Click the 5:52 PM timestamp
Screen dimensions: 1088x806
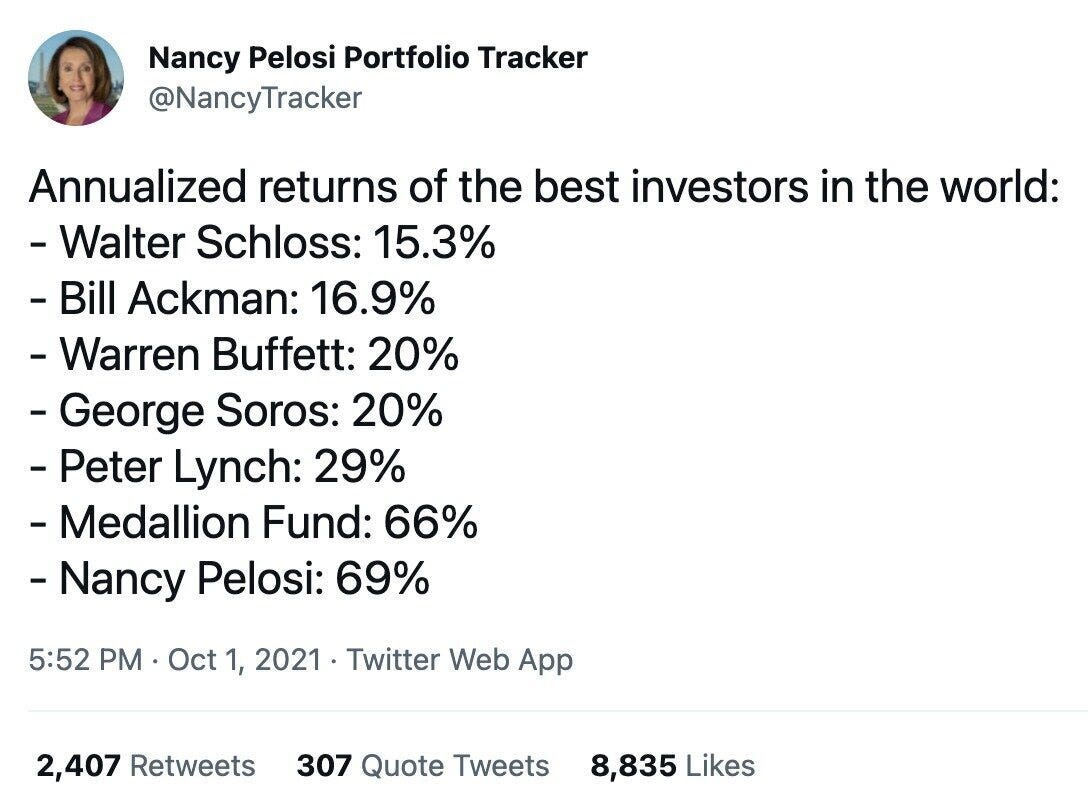pyautogui.click(x=86, y=660)
